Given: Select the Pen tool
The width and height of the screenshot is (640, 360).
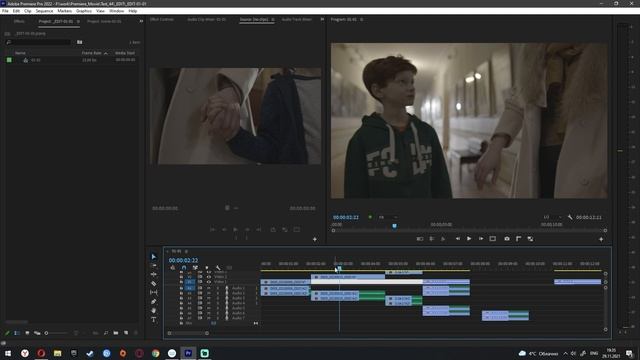Looking at the screenshot, I should 153,301.
